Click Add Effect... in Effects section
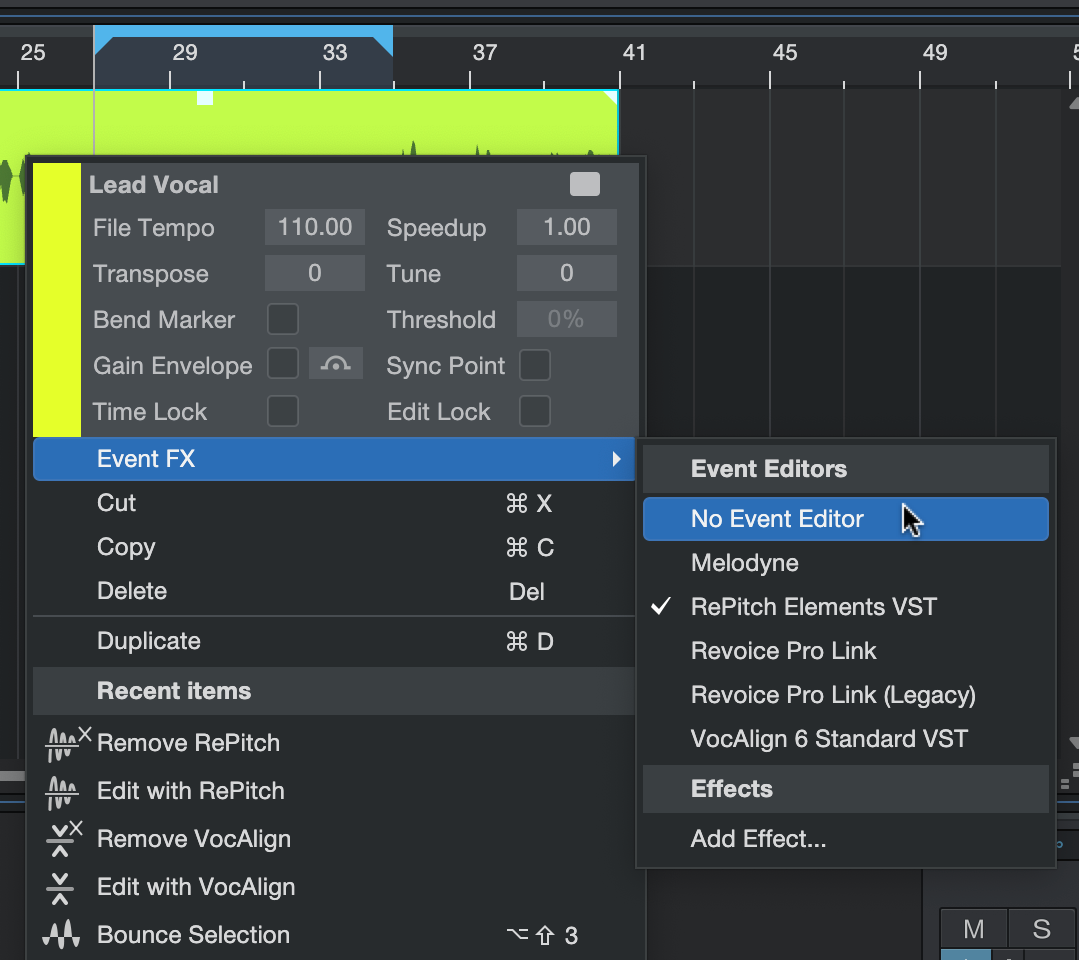Screen dimensions: 1079x960 tap(758, 839)
